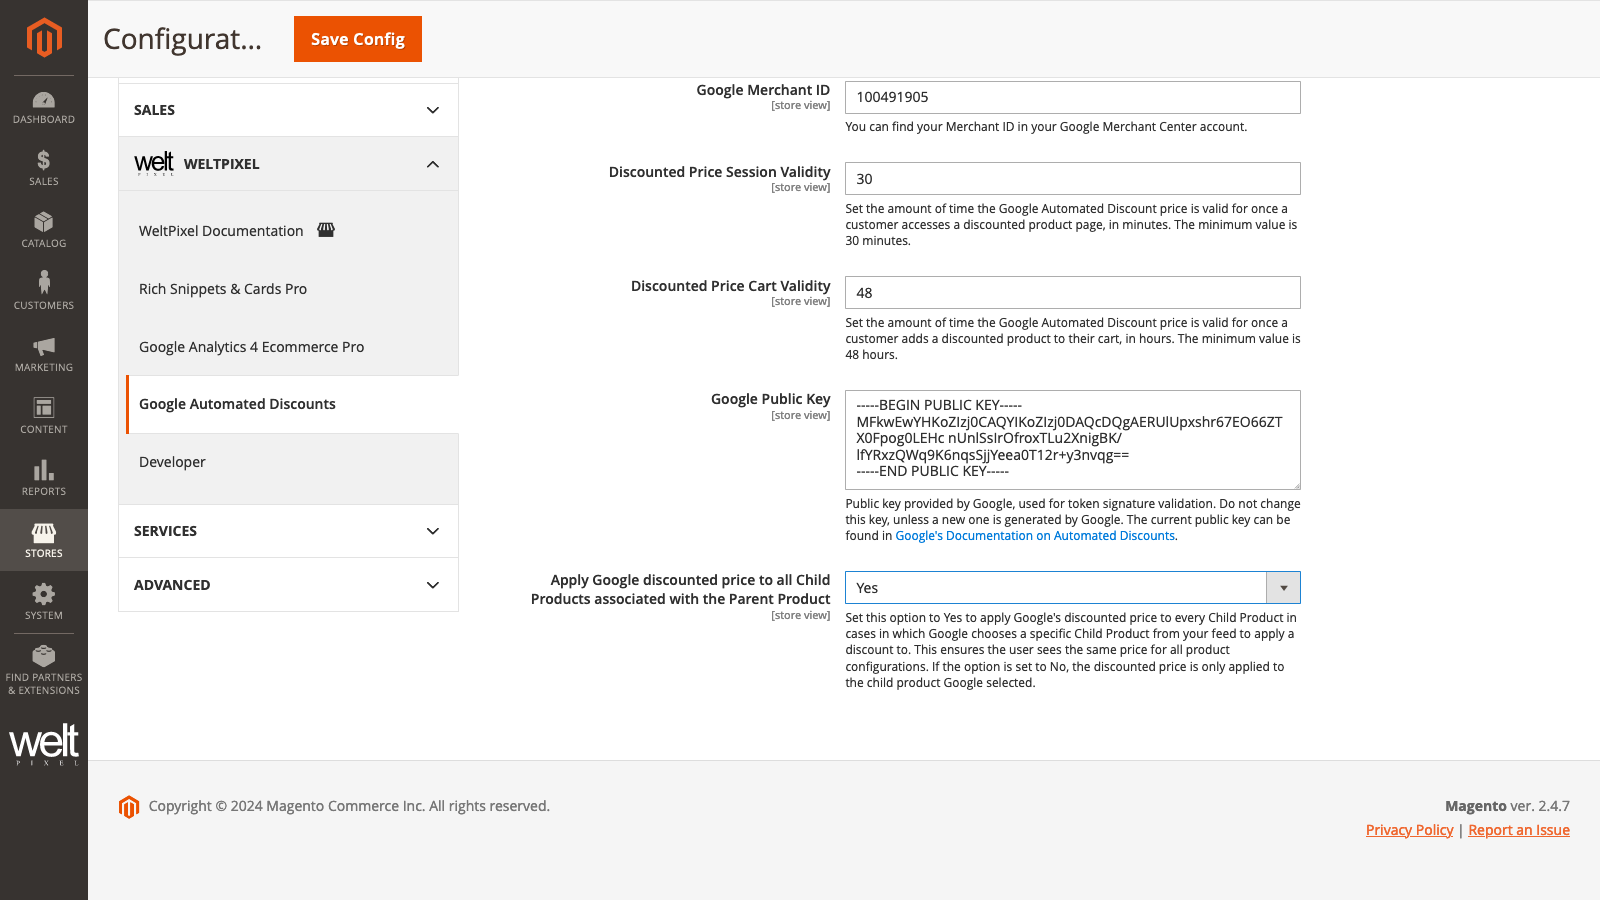
Task: Expand the ADVANCED configuration section
Action: [x=288, y=585]
